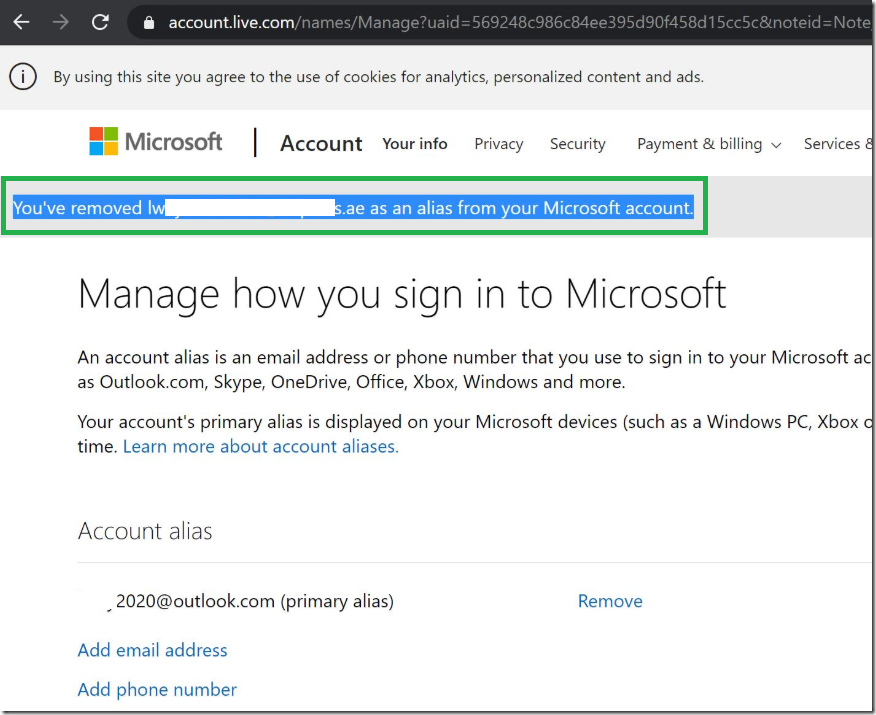Open the Your info tab
876x715 pixels.
415,144
